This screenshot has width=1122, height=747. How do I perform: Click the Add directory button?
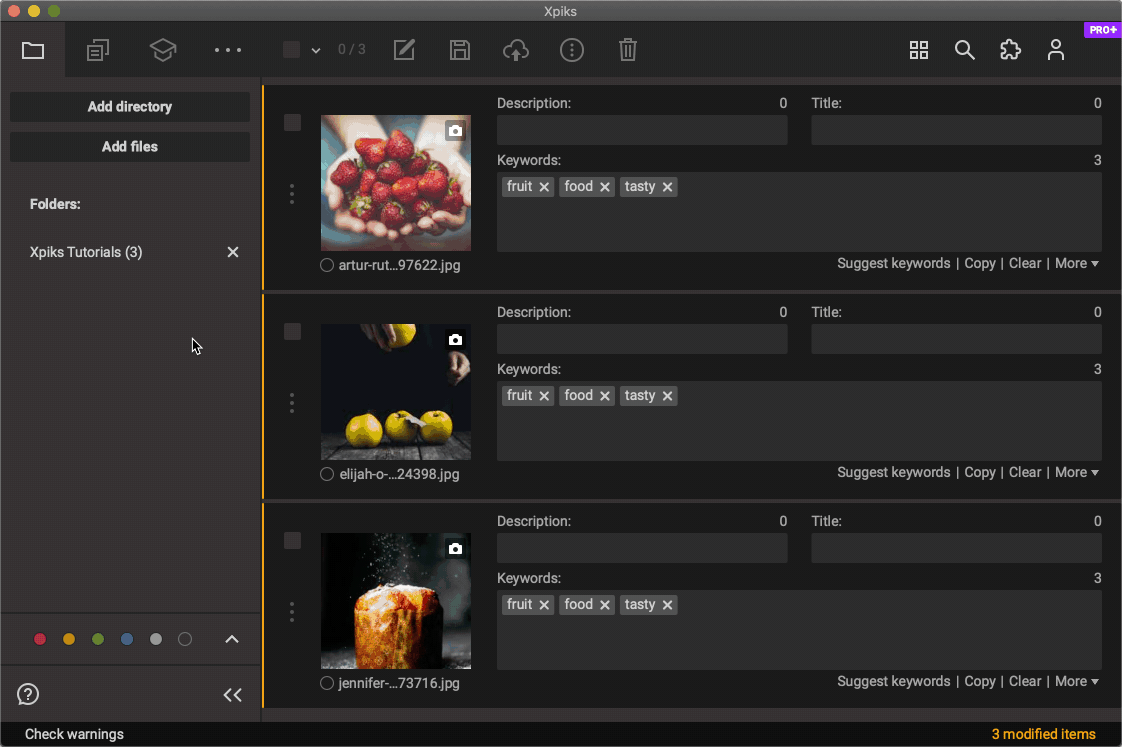pos(130,107)
